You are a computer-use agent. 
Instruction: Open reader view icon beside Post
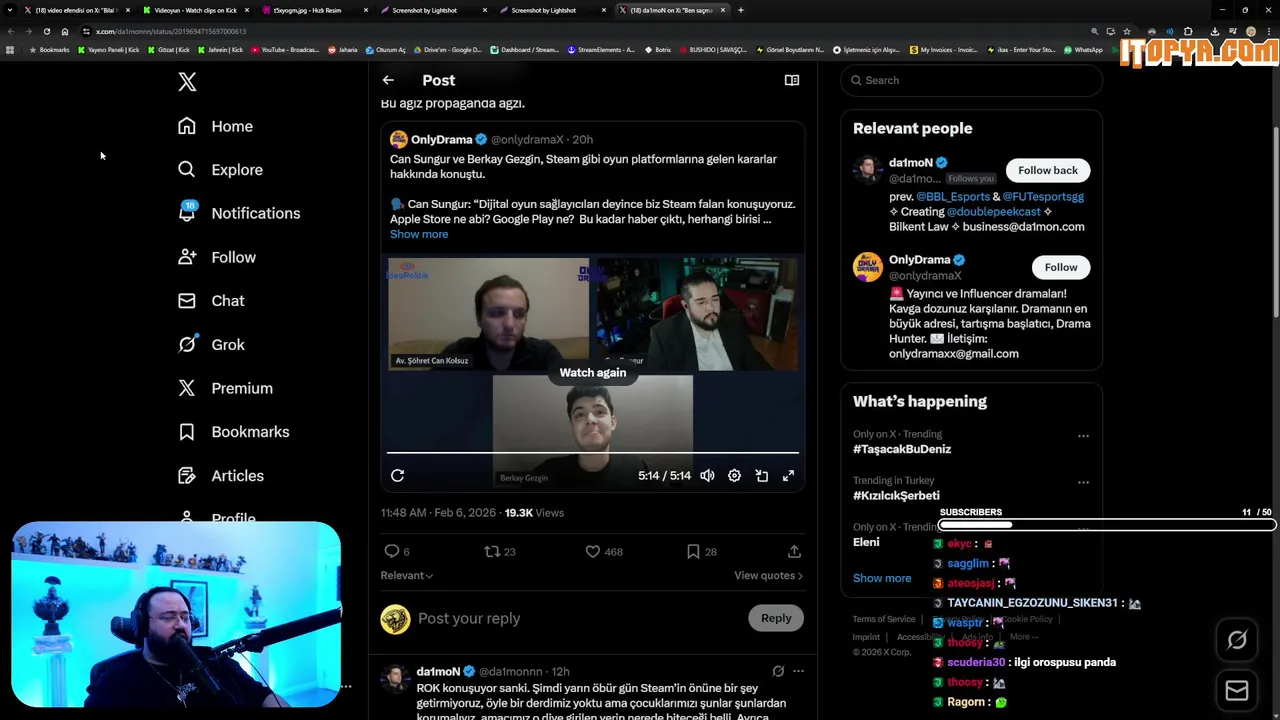pyautogui.click(x=792, y=80)
